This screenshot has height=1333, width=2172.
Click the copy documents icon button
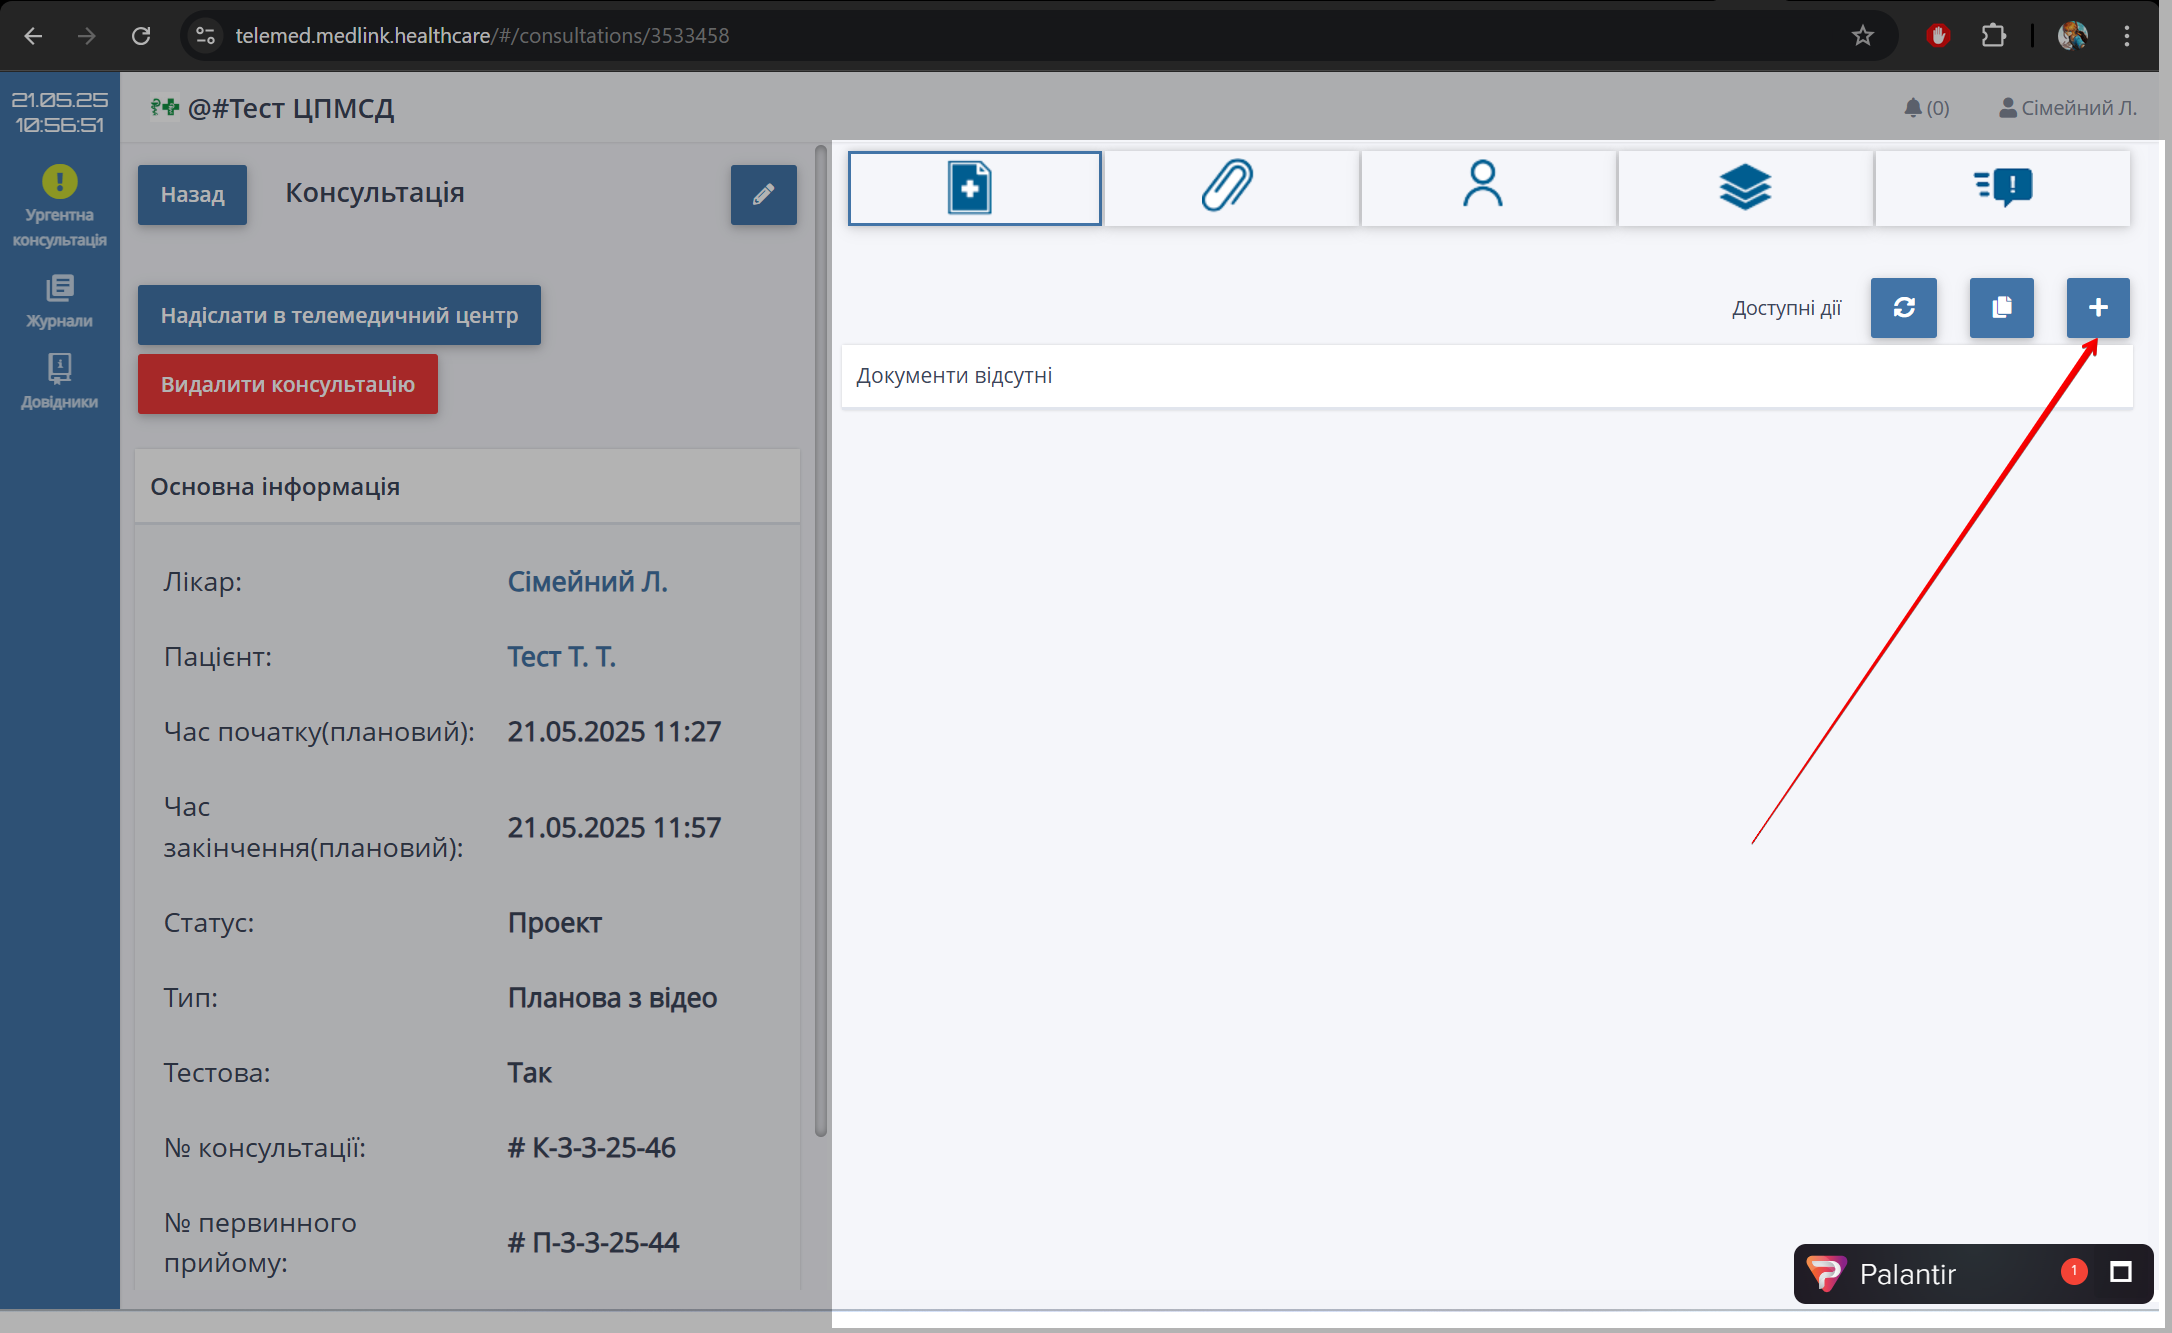(2001, 308)
